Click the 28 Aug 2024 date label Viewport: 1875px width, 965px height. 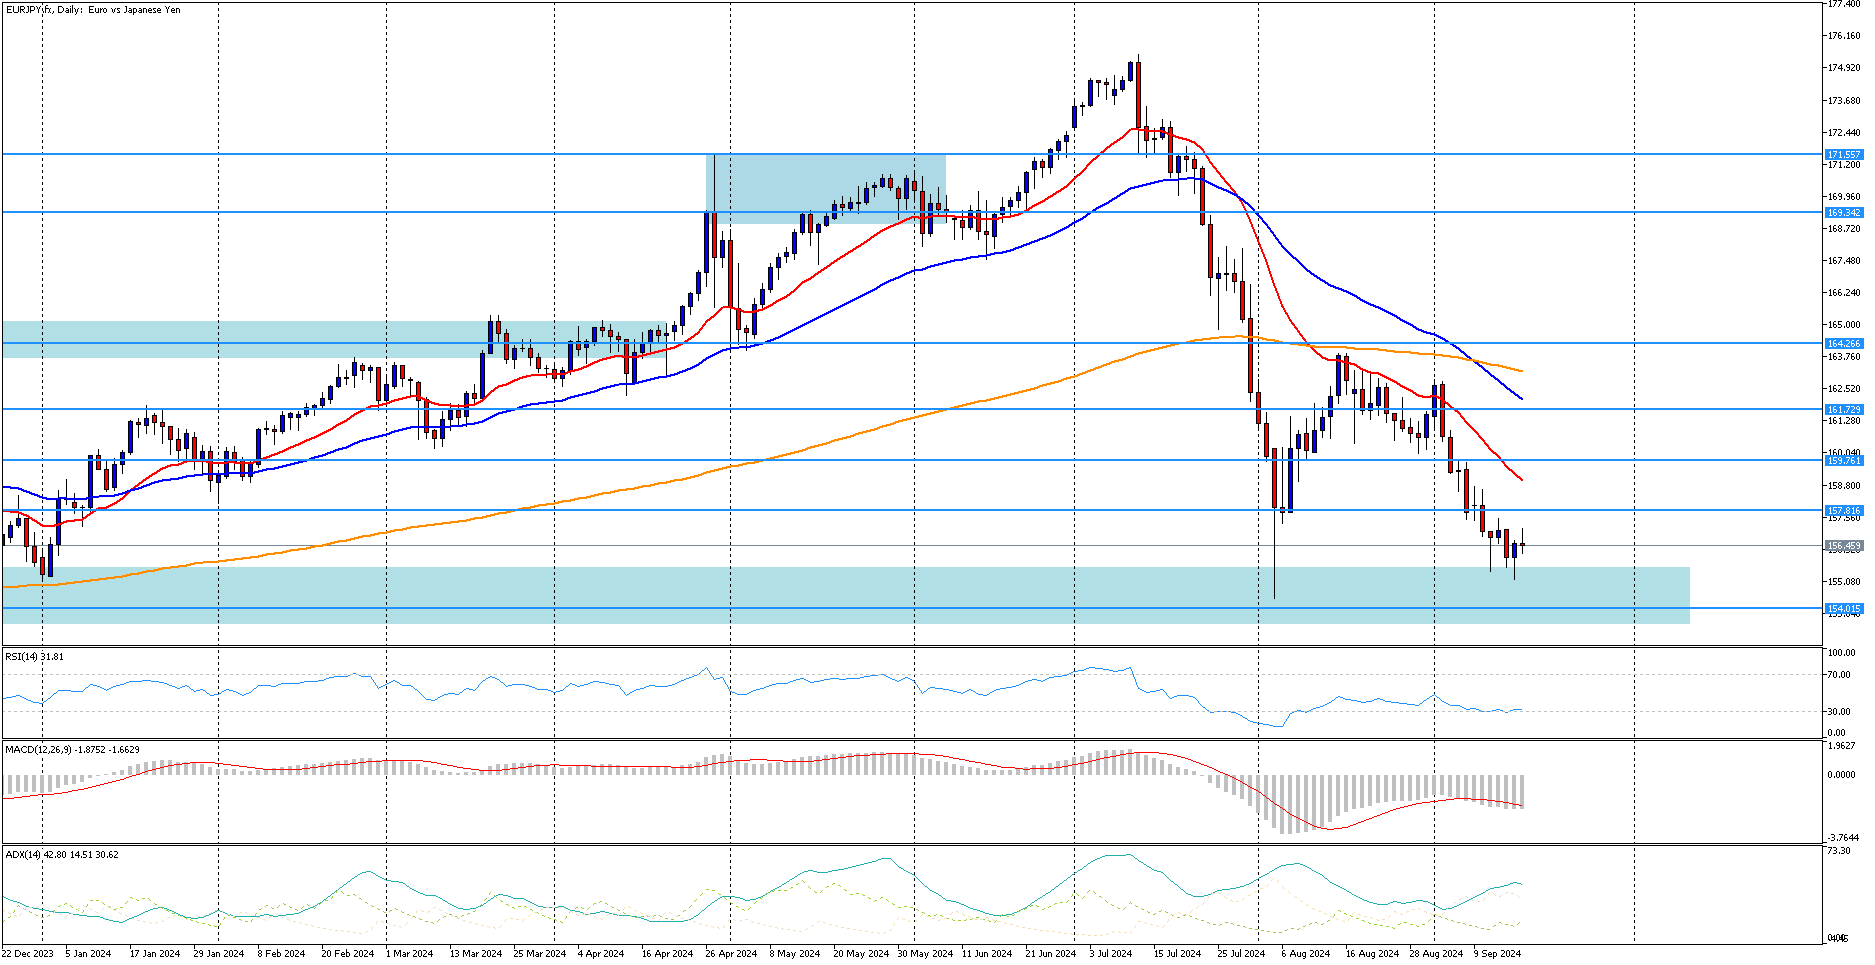click(1436, 954)
